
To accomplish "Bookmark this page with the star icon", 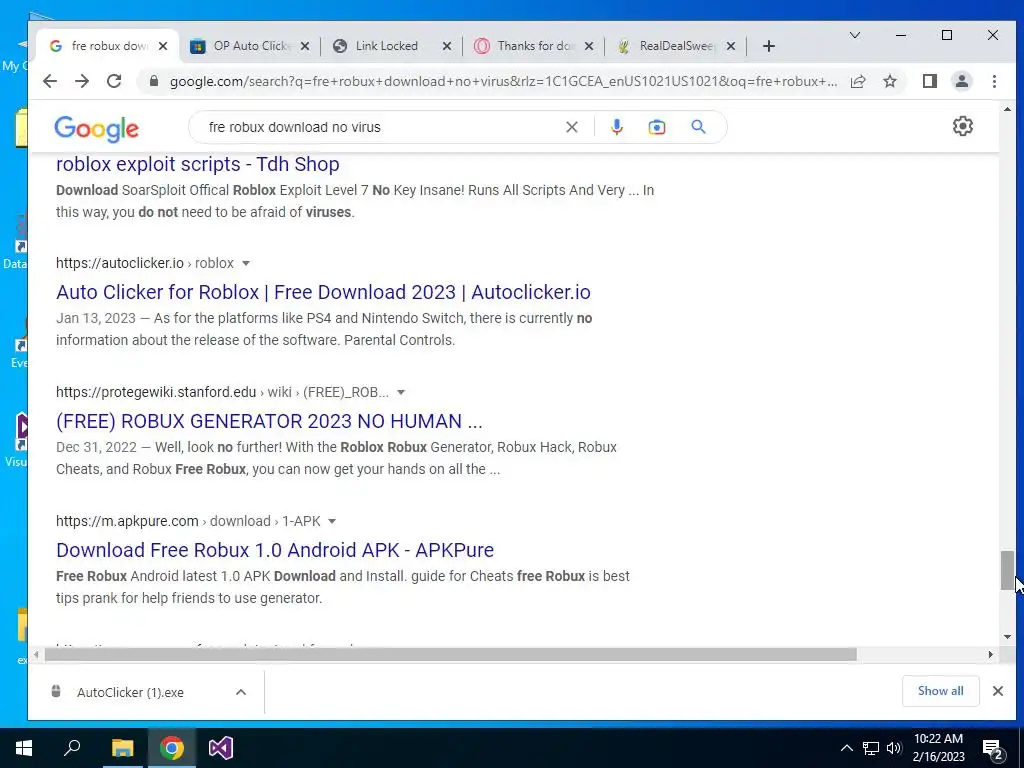I will pos(889,81).
